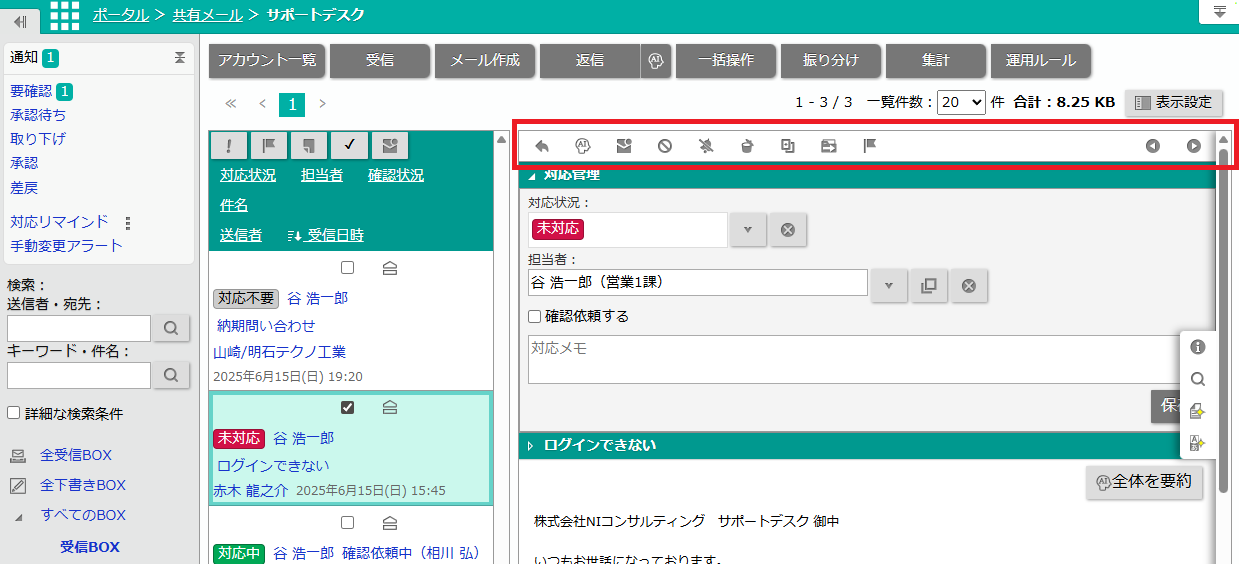
Task: Uncheck the ログインできない mail checkbox
Action: (x=347, y=407)
